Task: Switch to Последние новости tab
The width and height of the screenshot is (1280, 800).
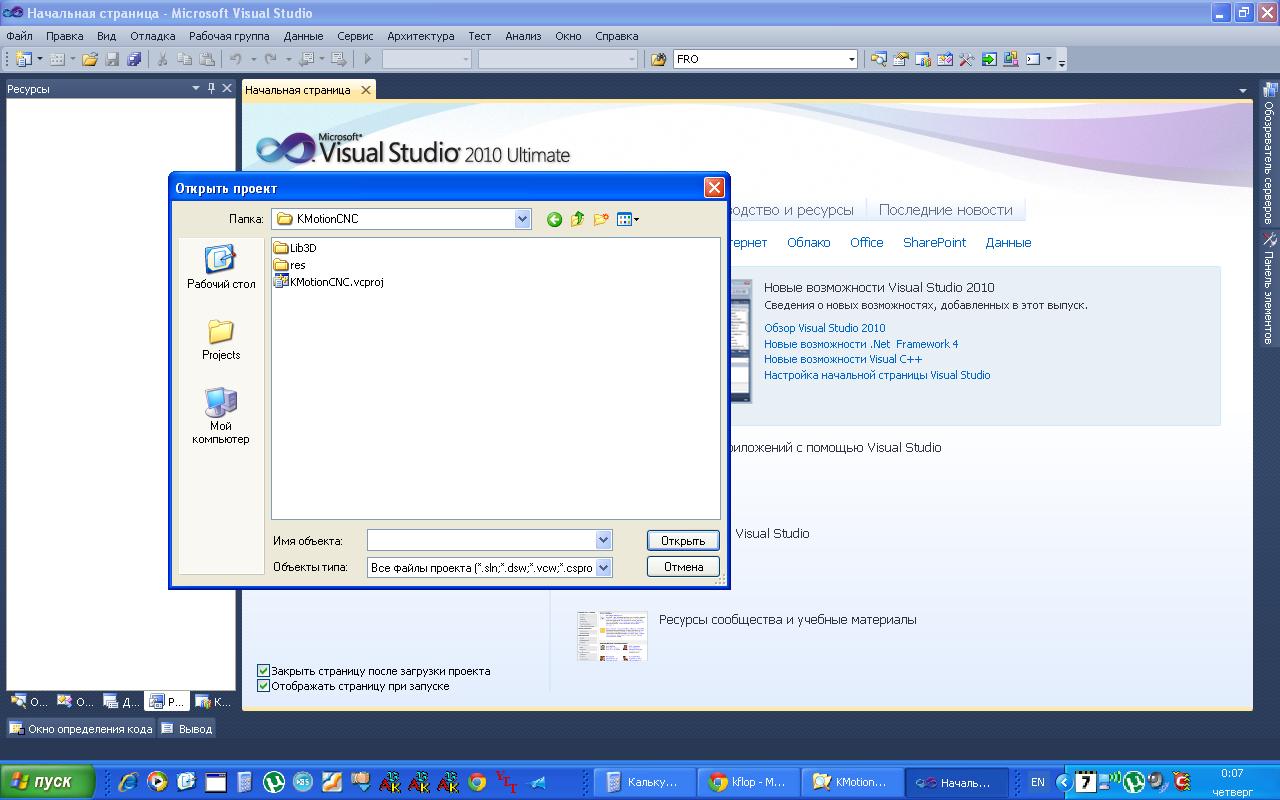Action: pyautogui.click(x=946, y=210)
